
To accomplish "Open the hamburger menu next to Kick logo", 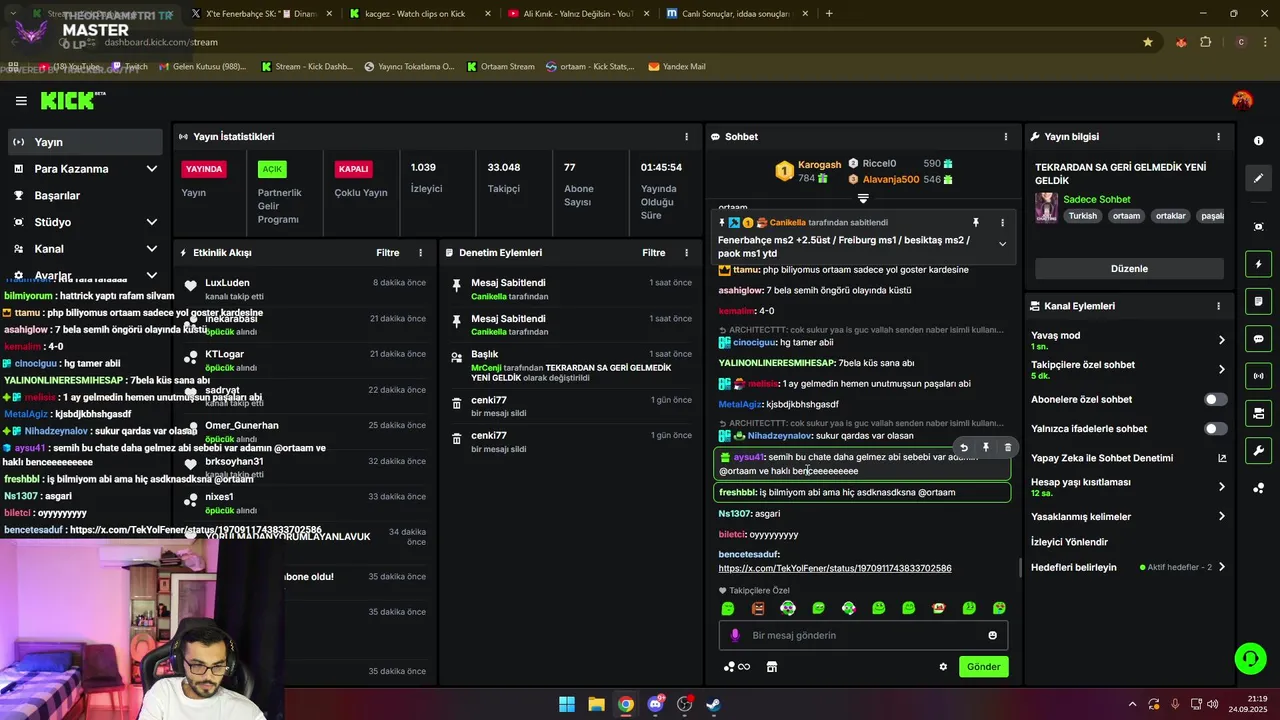I will tap(21, 100).
